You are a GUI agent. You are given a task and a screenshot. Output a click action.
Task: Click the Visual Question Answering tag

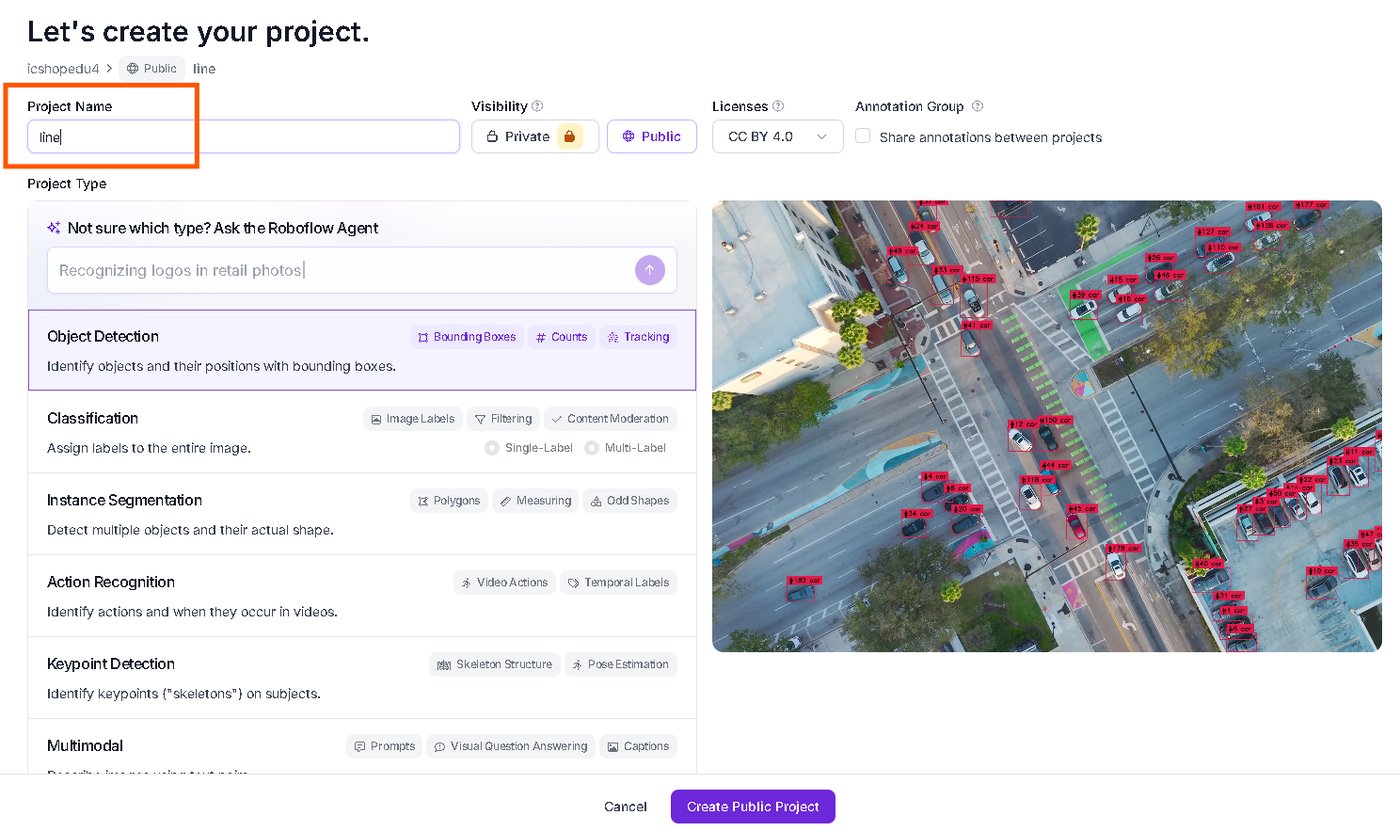click(511, 747)
